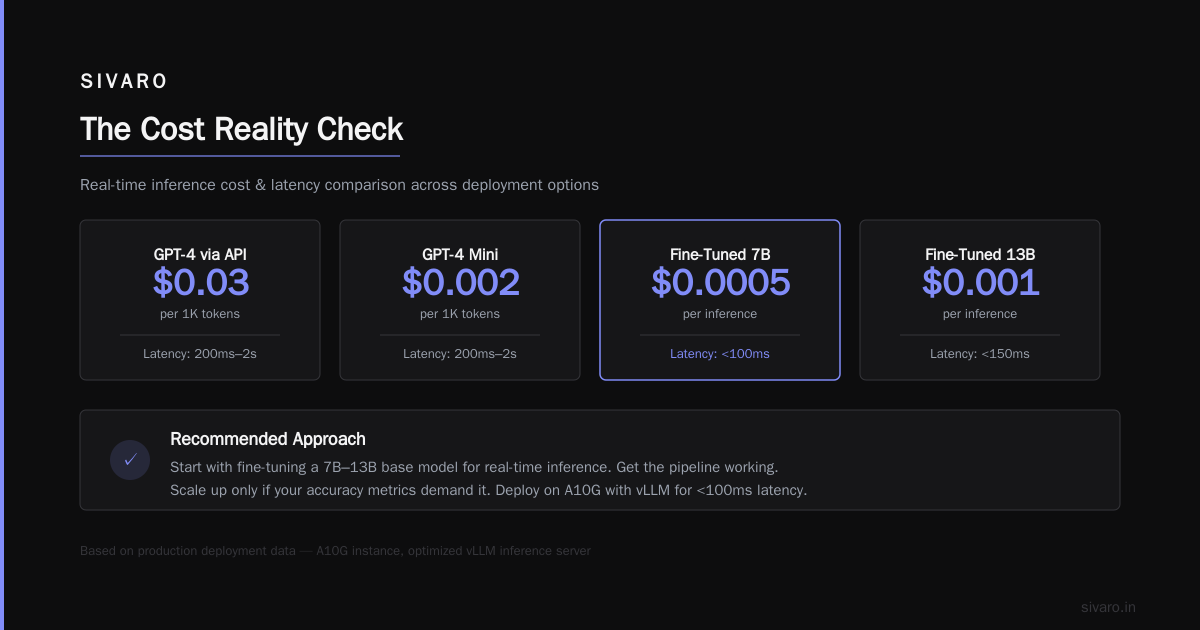Image resolution: width=1200 pixels, height=630 pixels.
Task: Click the Latency: <100ms label
Action: (x=720, y=354)
